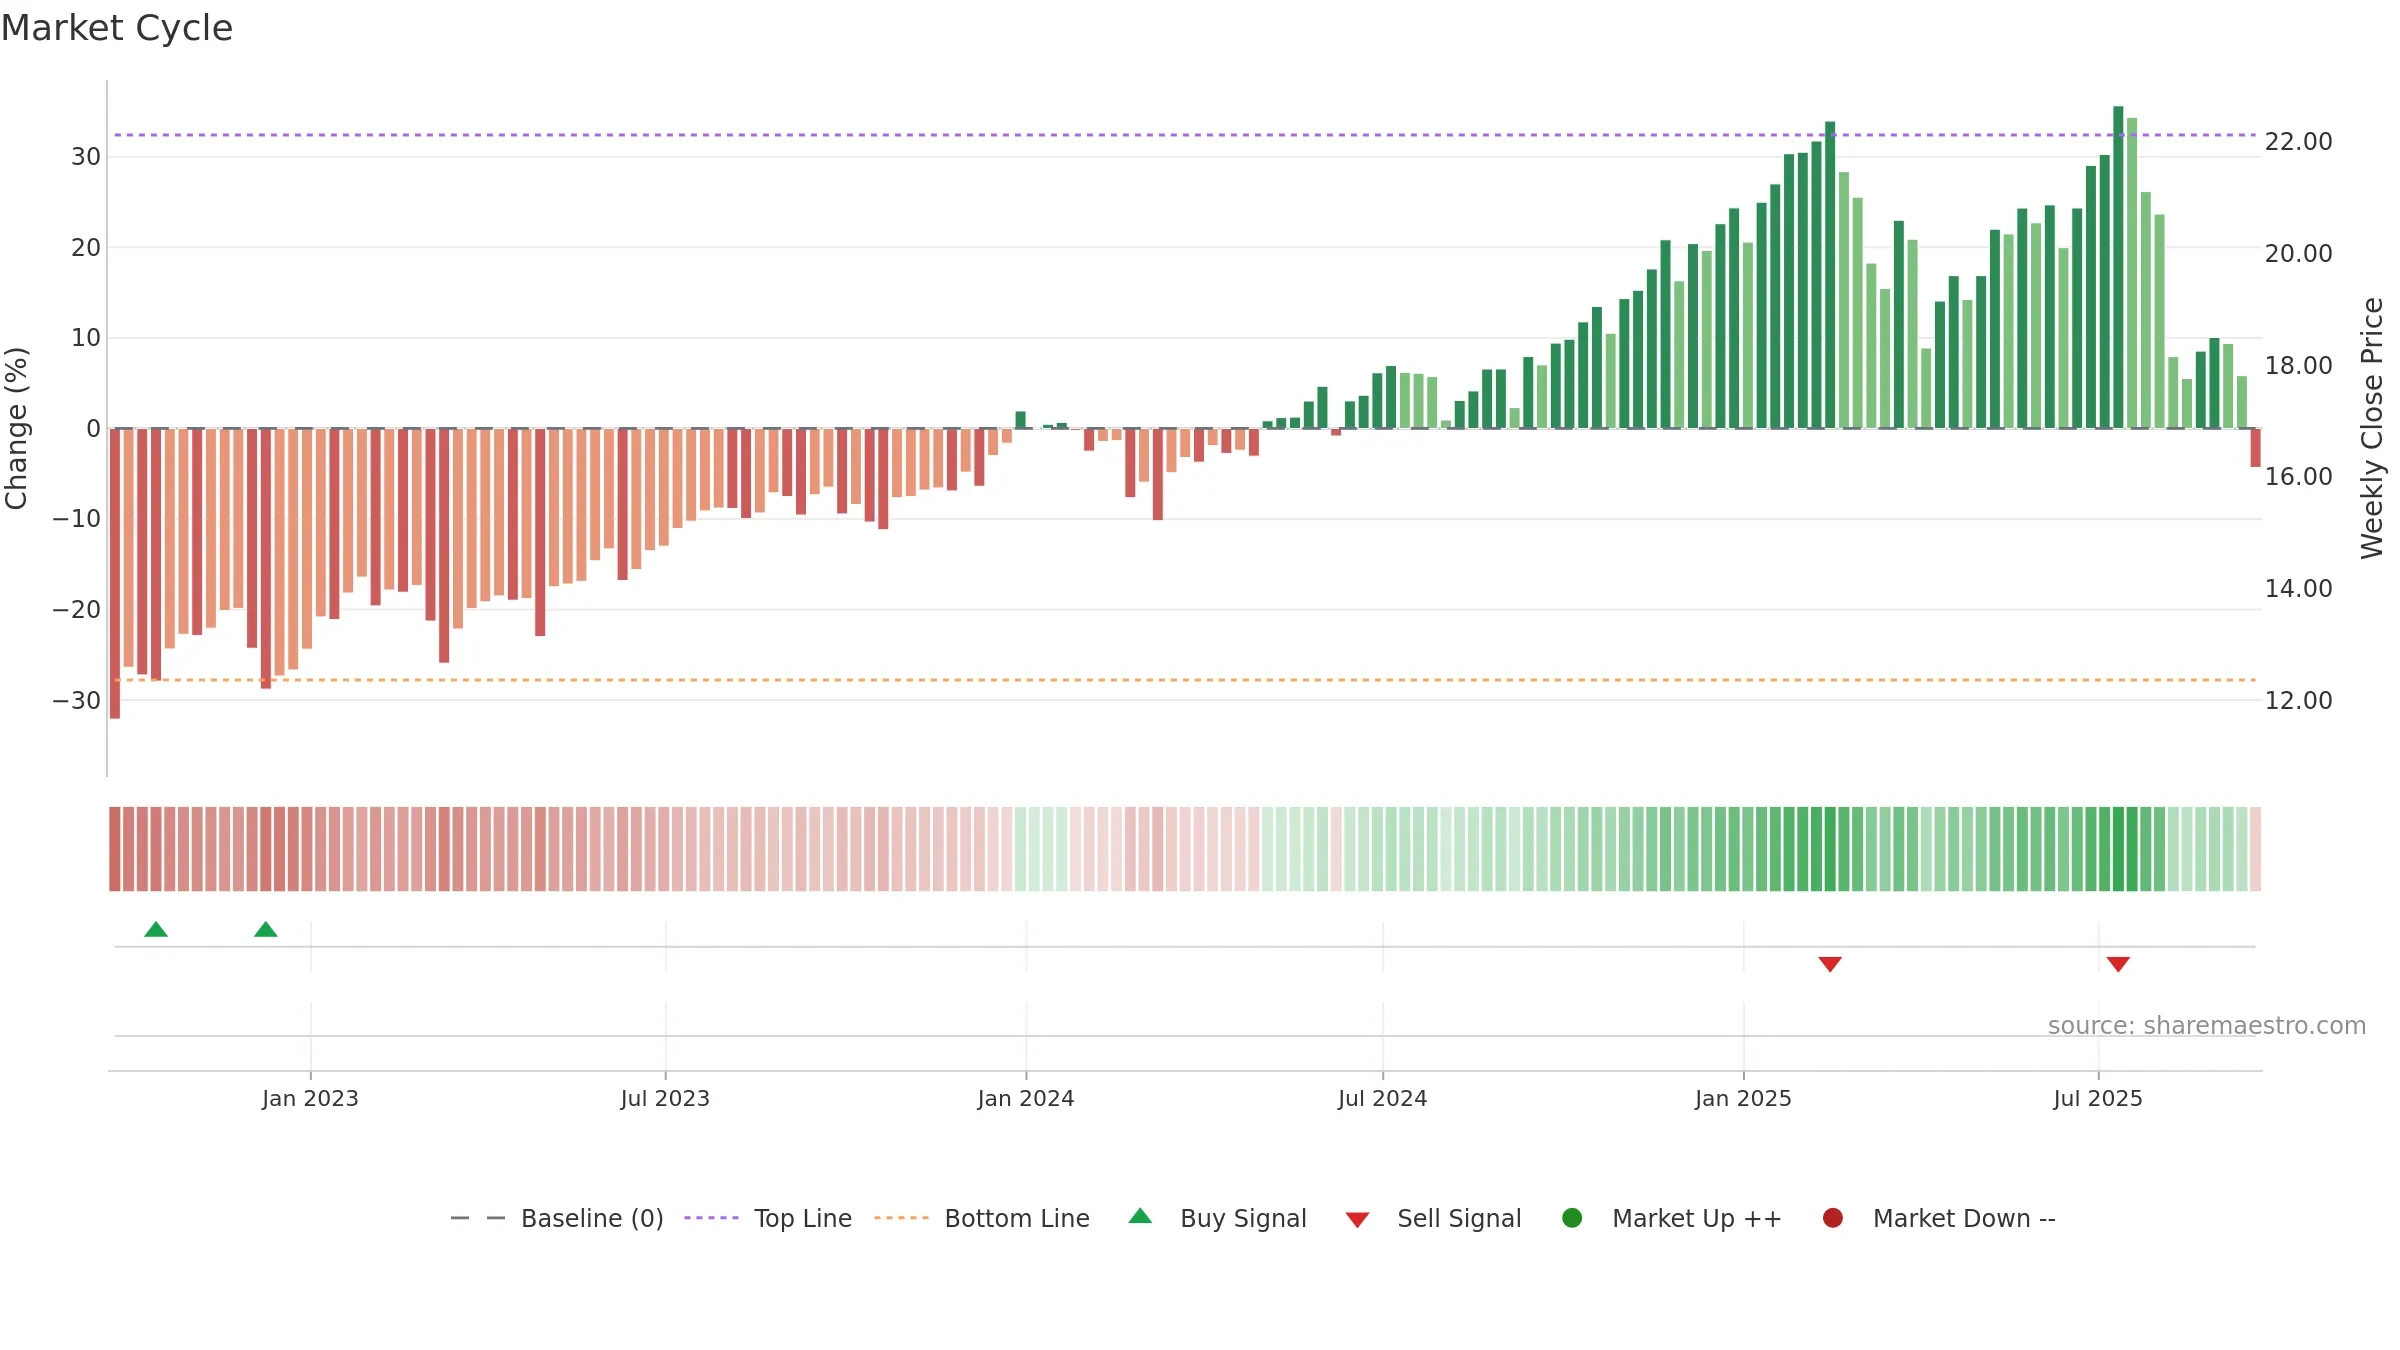
Task: Toggle the Bottom Line legend entry
Action: tap(982, 1218)
